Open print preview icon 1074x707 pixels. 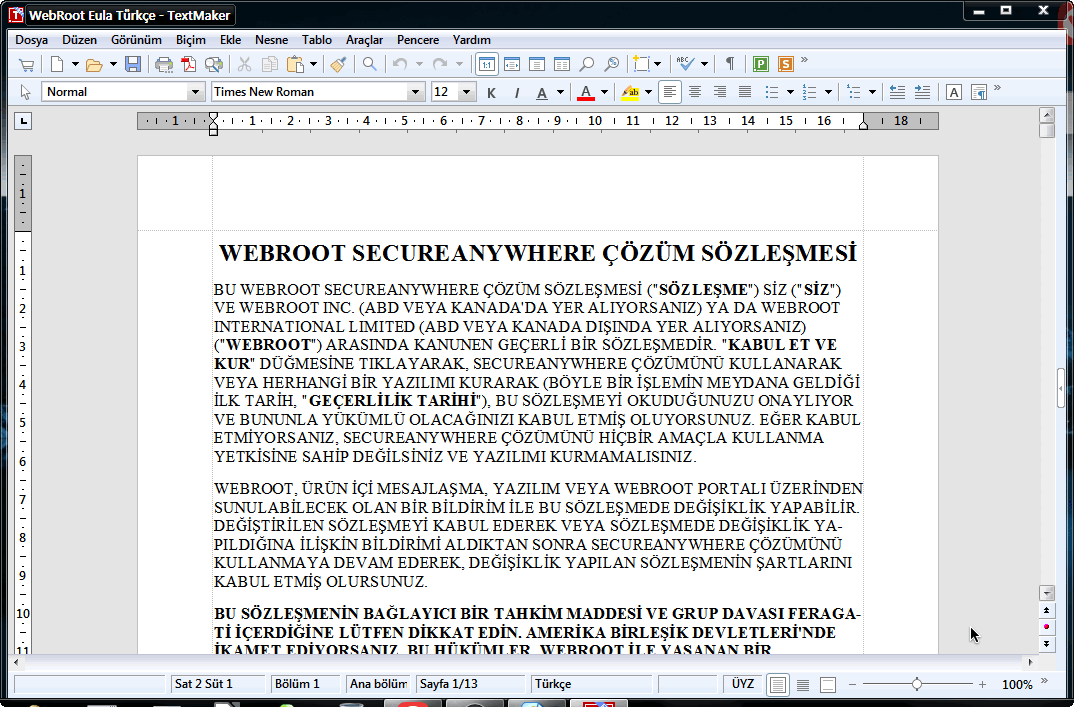214,64
